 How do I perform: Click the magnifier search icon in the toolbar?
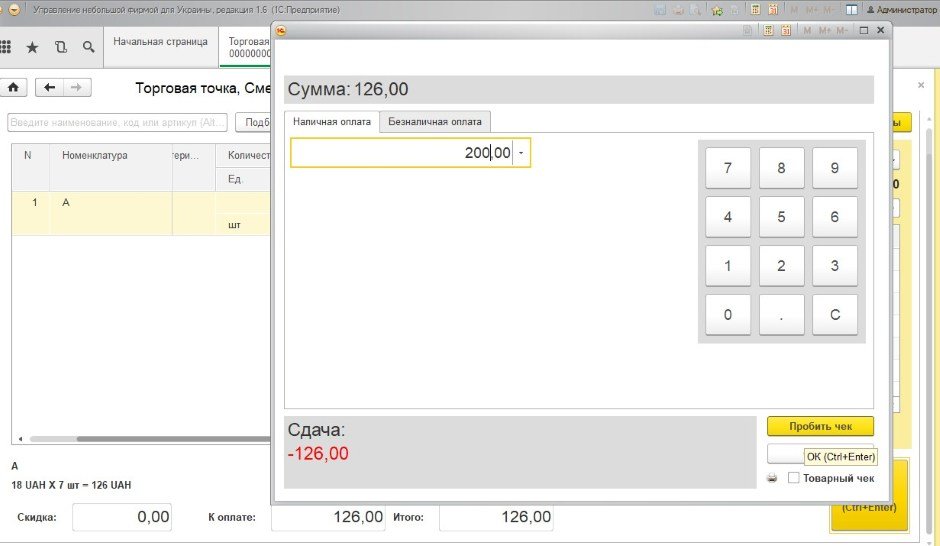(x=89, y=47)
